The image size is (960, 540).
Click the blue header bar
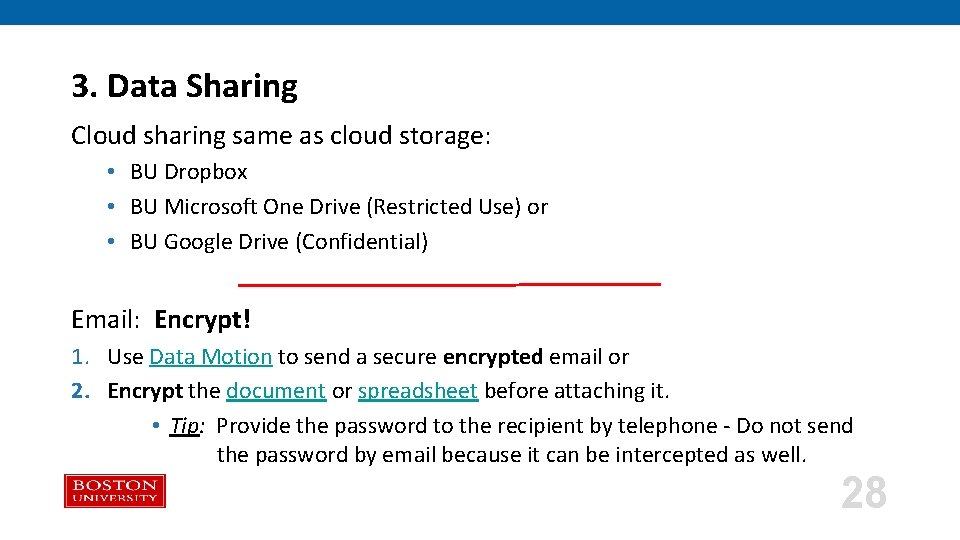(x=480, y=12)
